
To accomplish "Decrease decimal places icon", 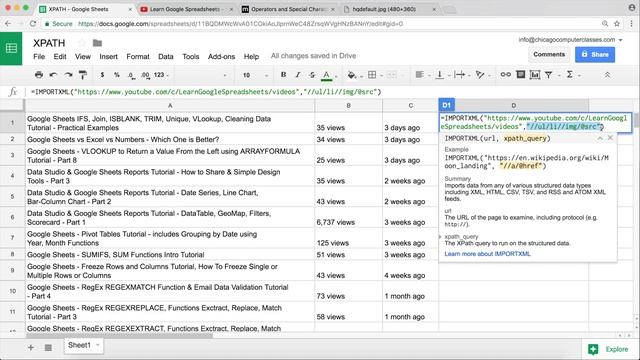I will (131, 75).
